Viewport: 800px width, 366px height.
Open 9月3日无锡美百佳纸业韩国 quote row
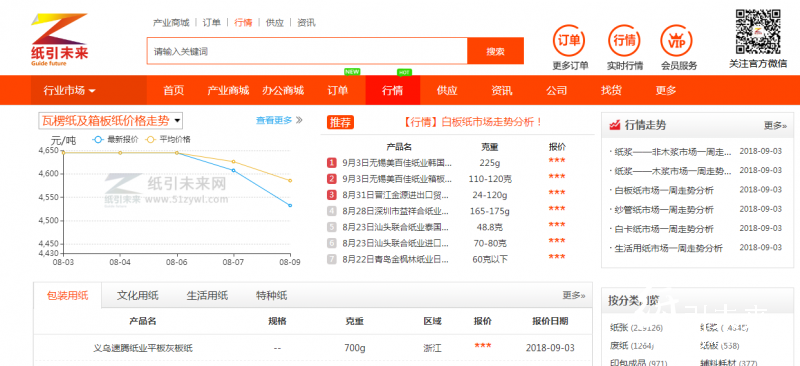pyautogui.click(x=397, y=163)
